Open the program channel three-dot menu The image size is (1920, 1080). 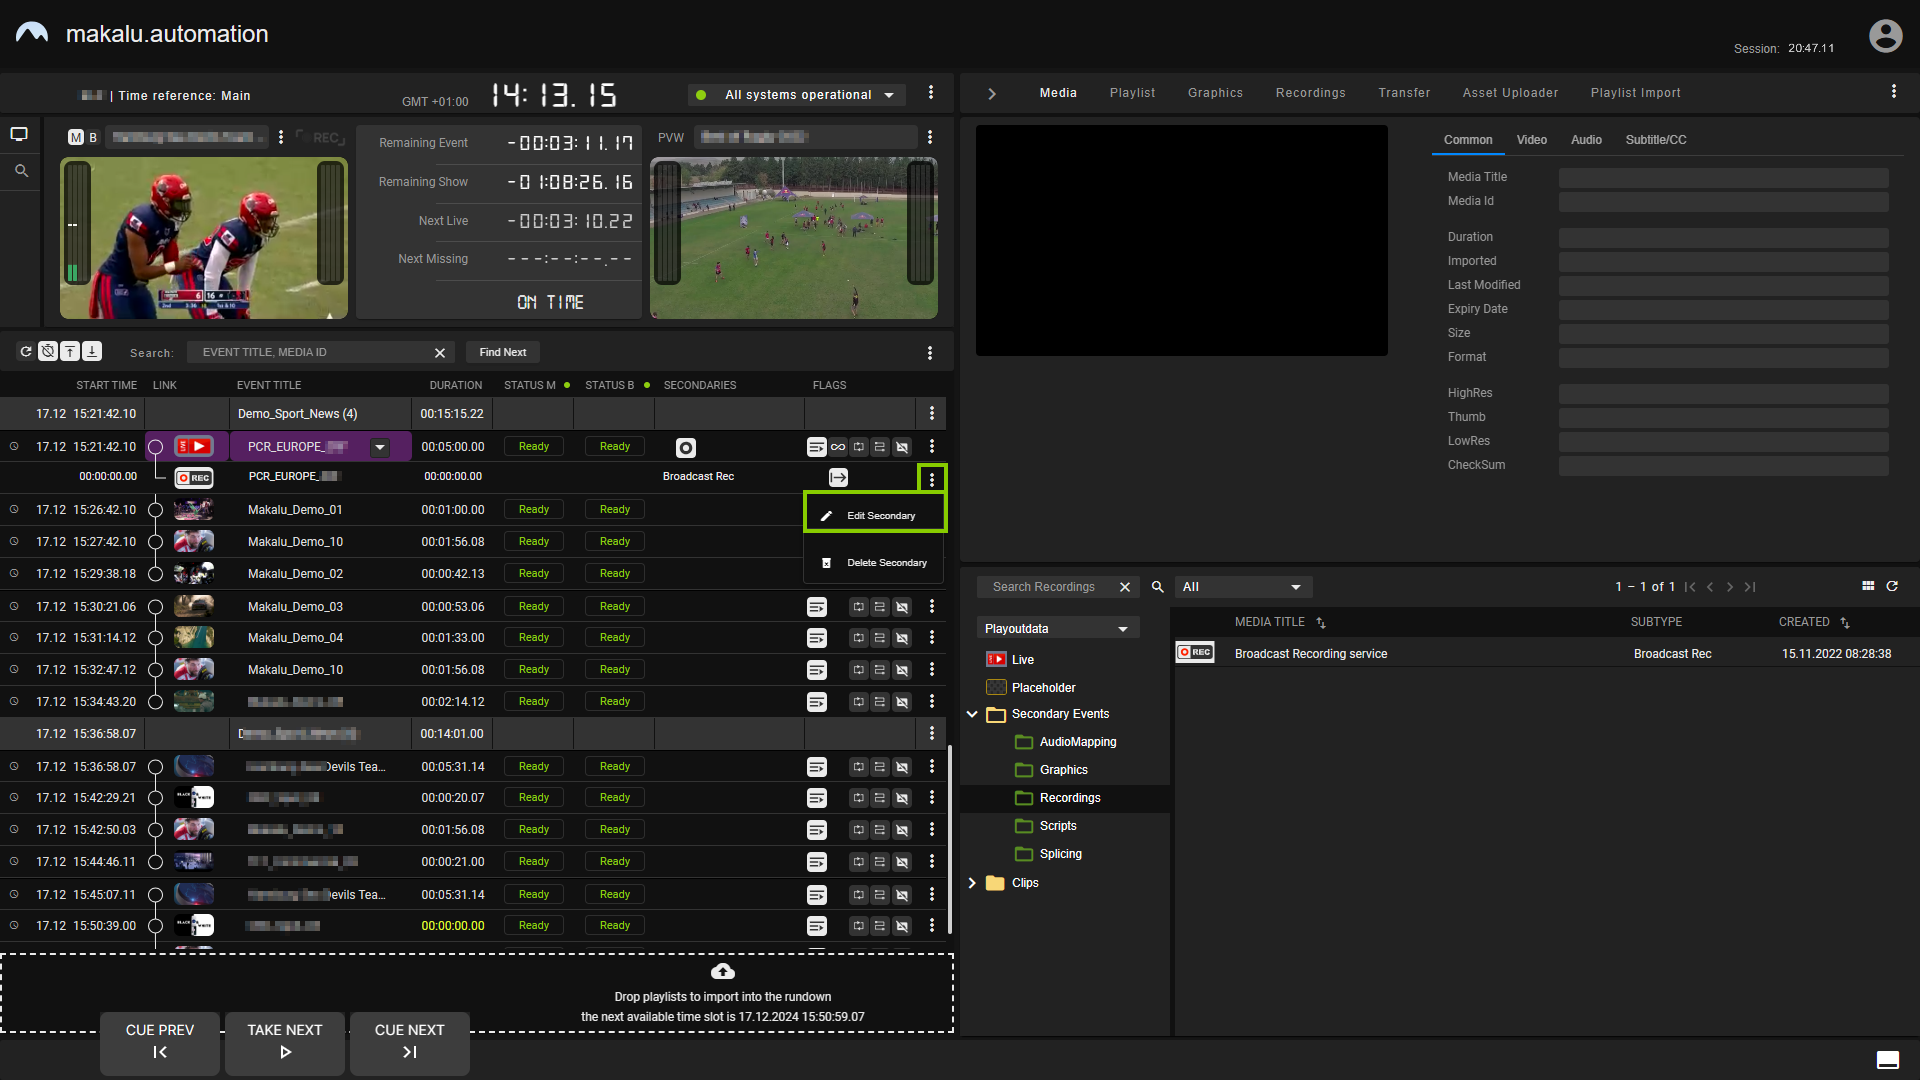click(281, 137)
